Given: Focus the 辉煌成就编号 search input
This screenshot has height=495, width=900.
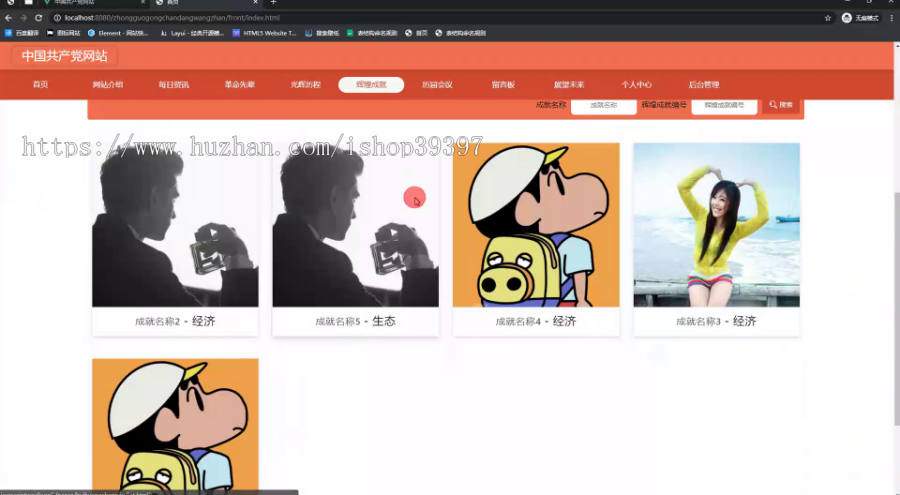Looking at the screenshot, I should [724, 106].
